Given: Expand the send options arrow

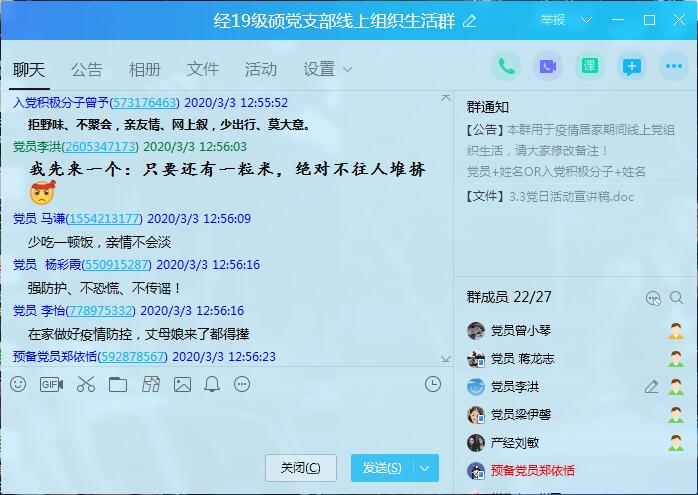Looking at the screenshot, I should pyautogui.click(x=427, y=468).
